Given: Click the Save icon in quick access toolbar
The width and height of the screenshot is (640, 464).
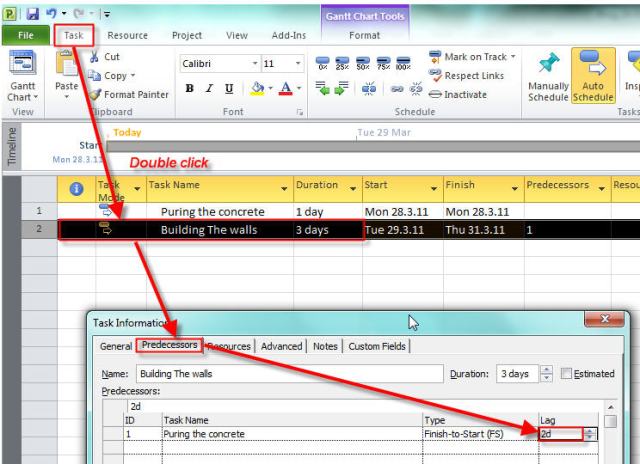Looking at the screenshot, I should tap(29, 11).
